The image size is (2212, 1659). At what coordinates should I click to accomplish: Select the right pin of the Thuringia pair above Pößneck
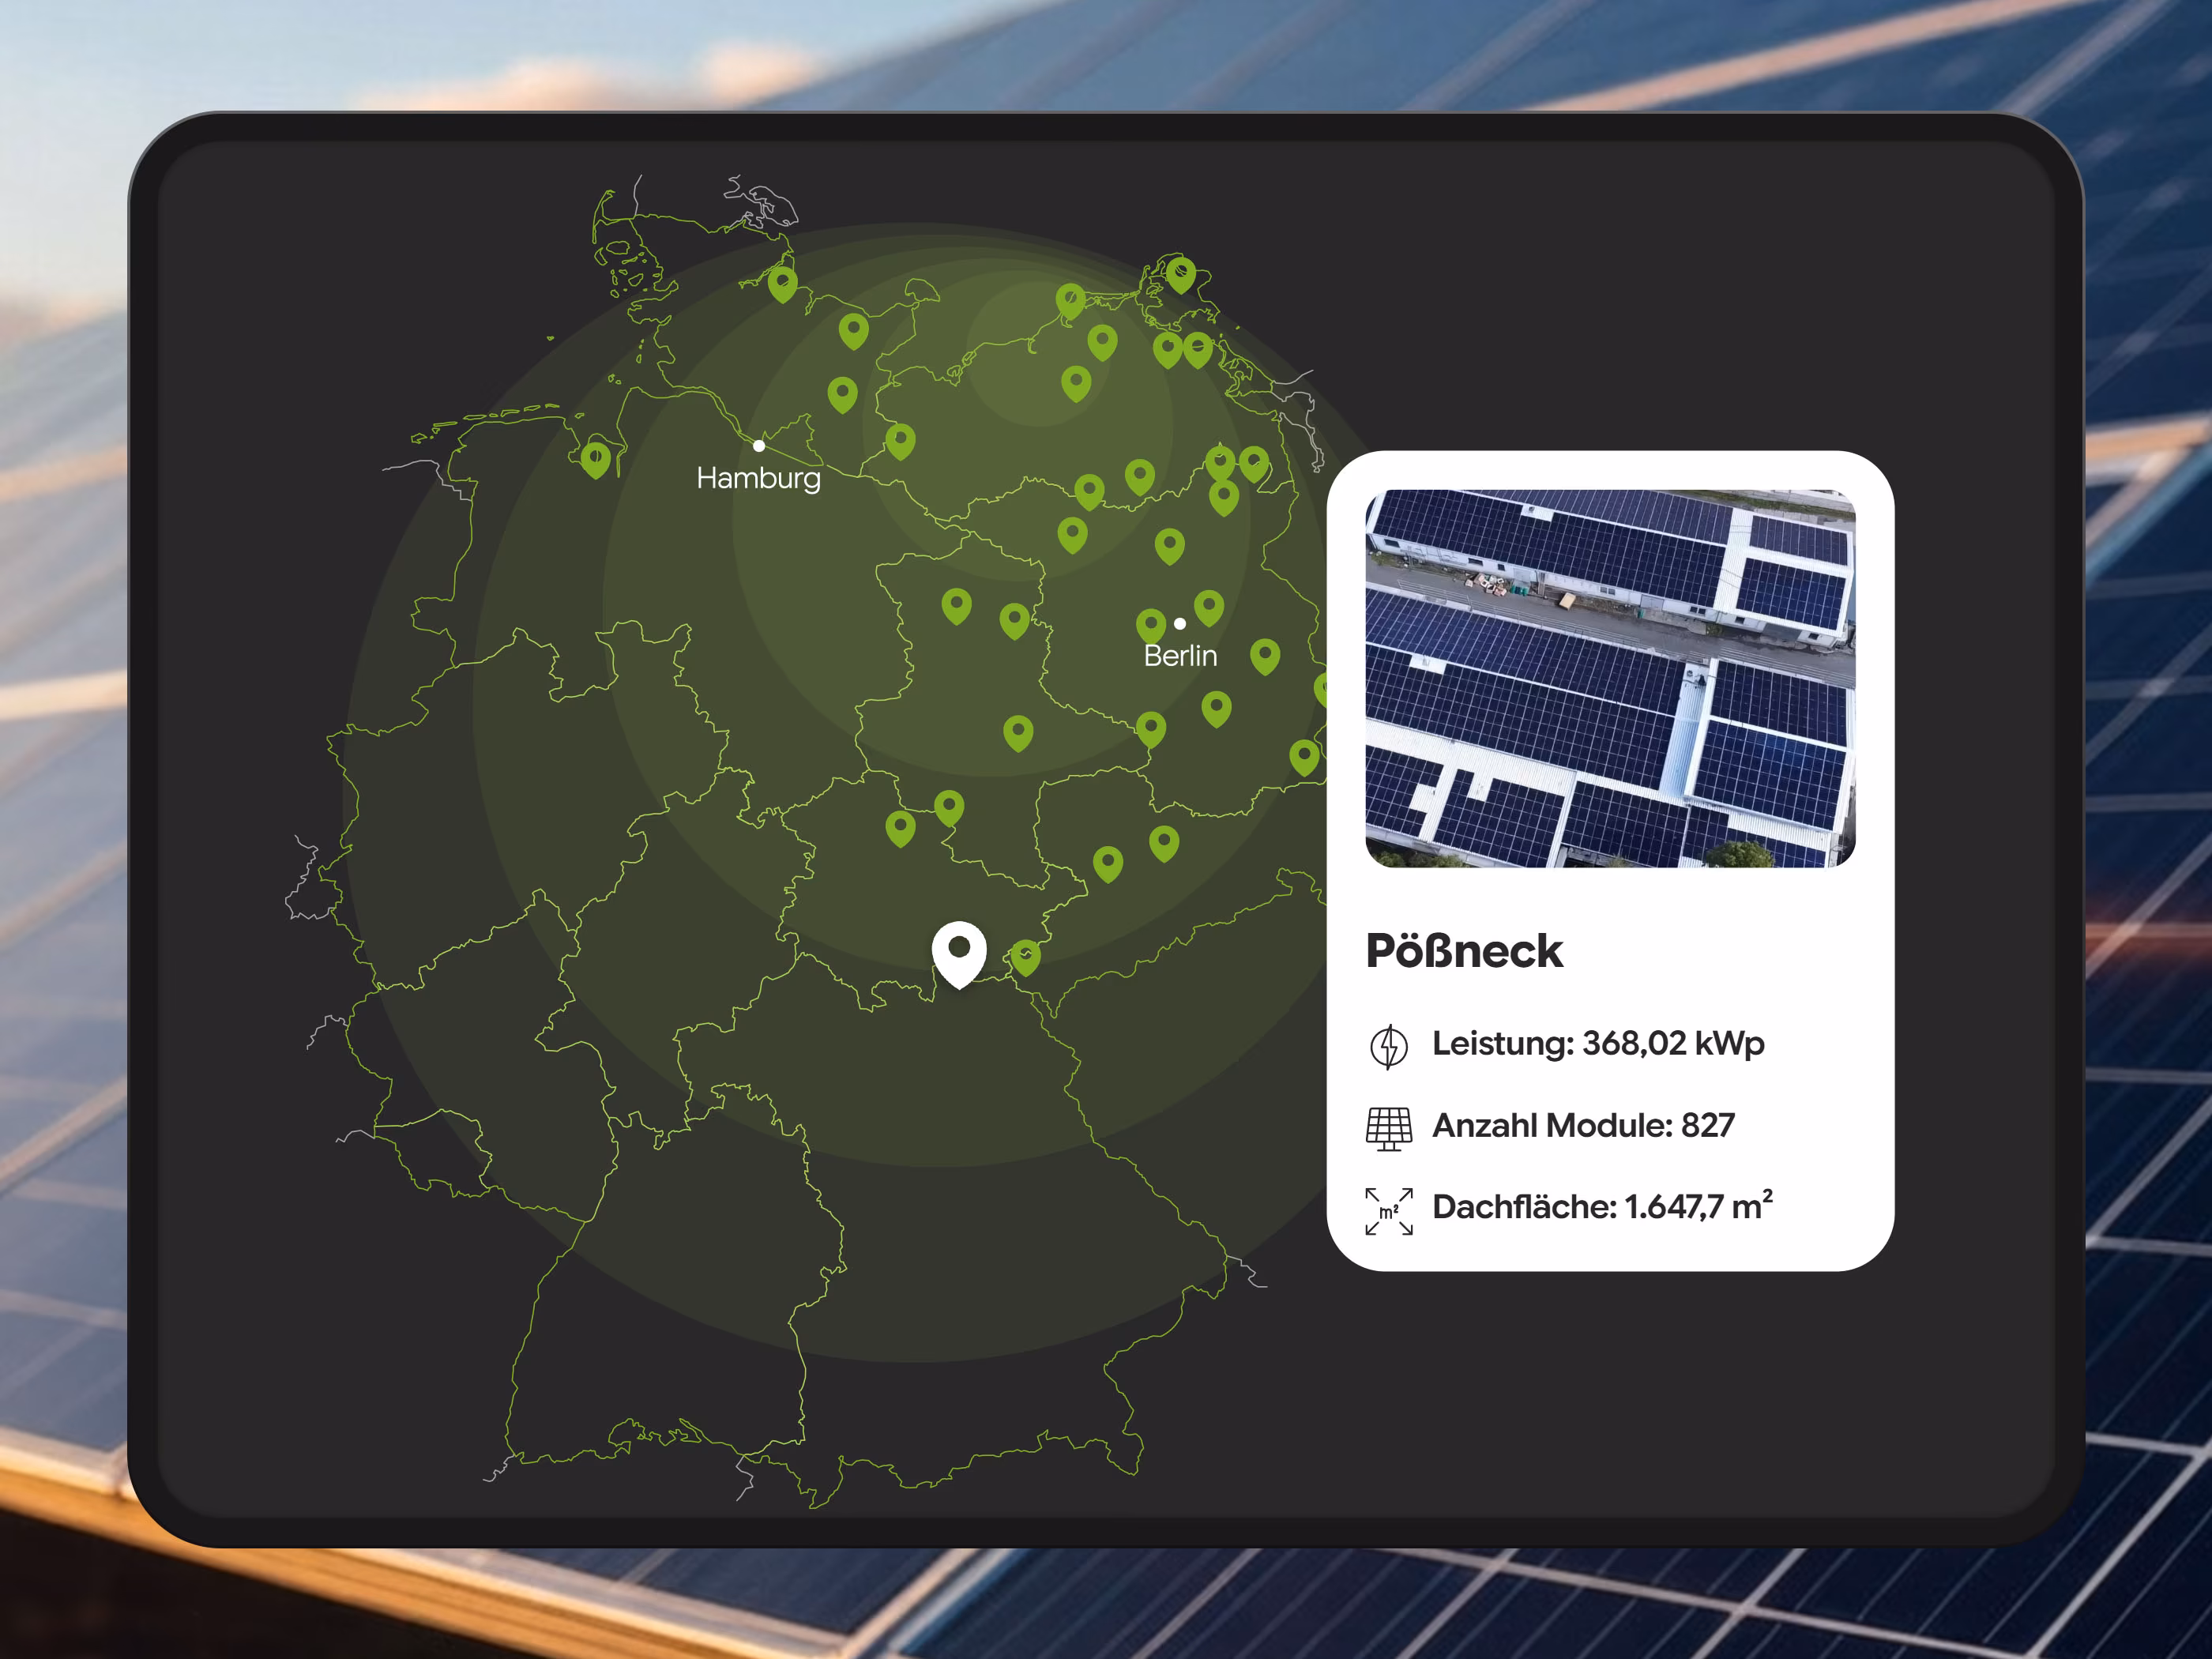(x=949, y=807)
